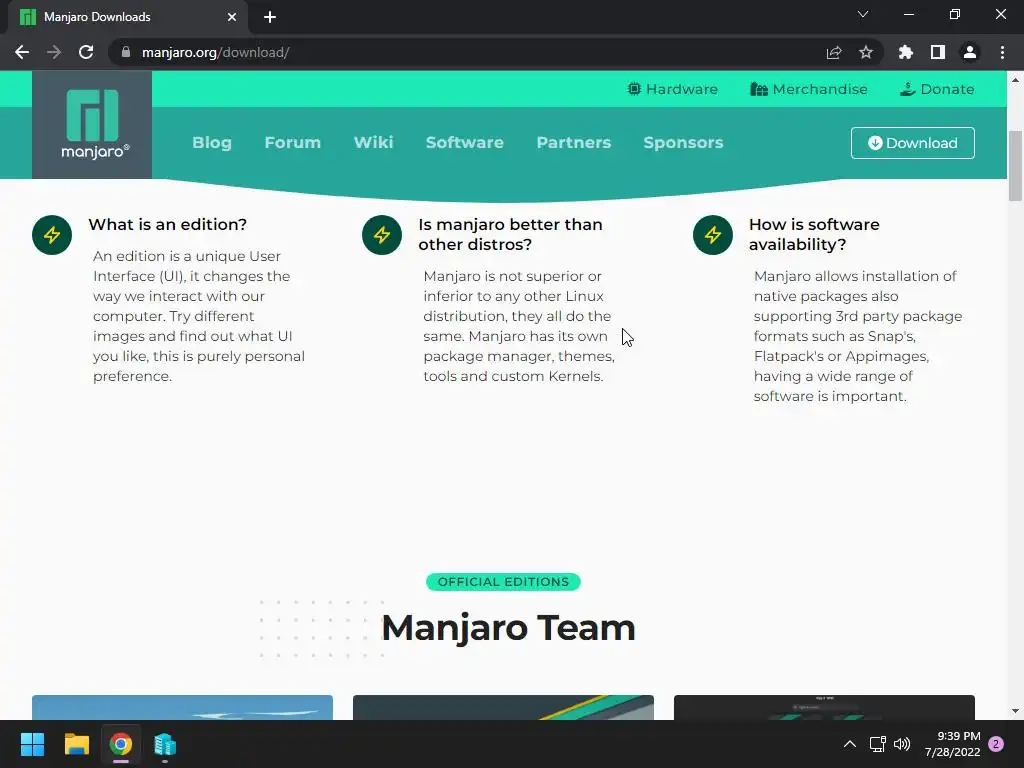The image size is (1024, 768).
Task: Close the Manjaro Downloads tab
Action: click(232, 17)
